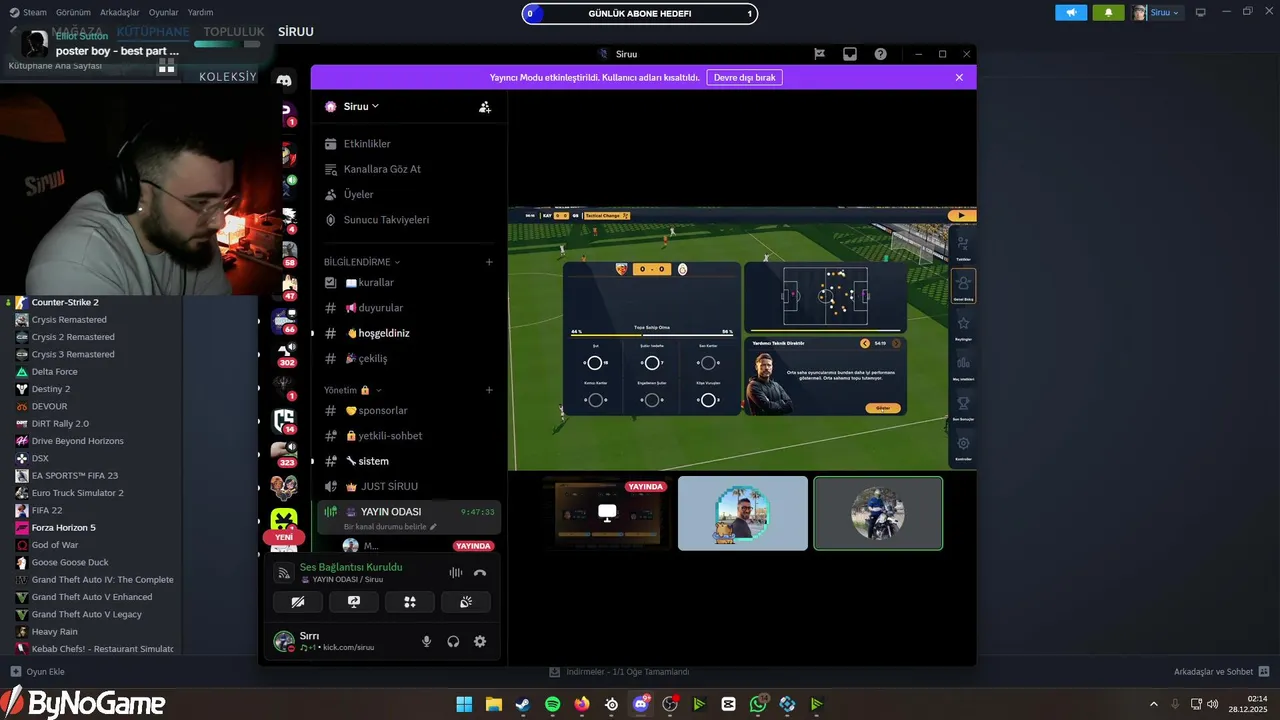Image resolution: width=1280 pixels, height=720 pixels.
Task: Select Forza Horizon 5 in Steam library
Action: (x=64, y=527)
